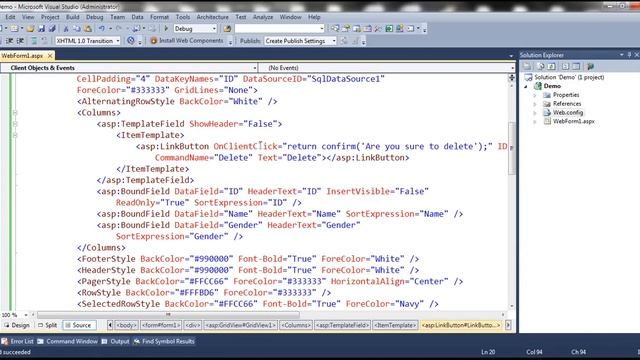Click the Comment out selected lines icon

tap(34, 41)
